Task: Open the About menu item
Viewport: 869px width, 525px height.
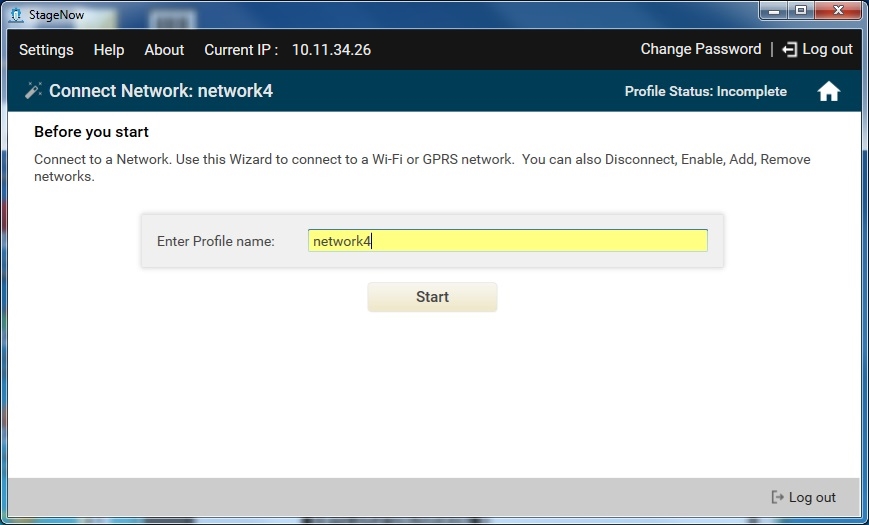Action: point(164,49)
